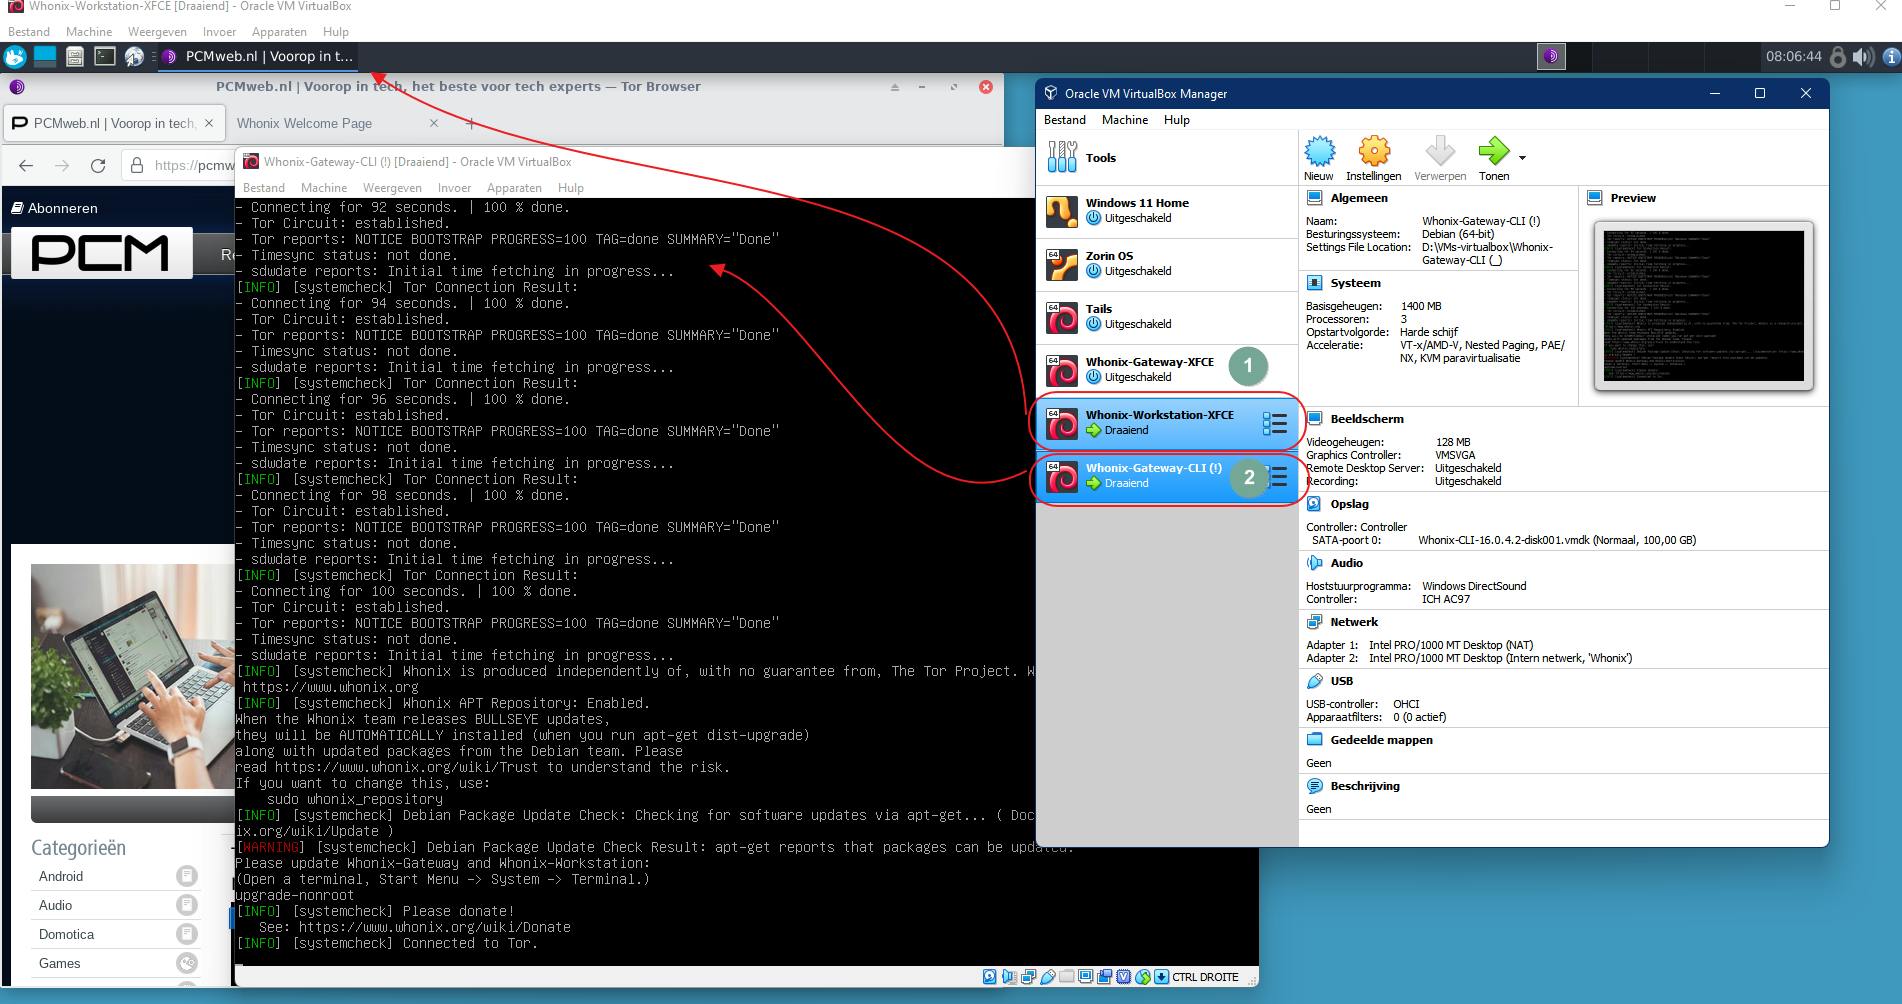This screenshot has height=1004, width=1902.
Task: Click the CPU virtualization V icon in Gateway status bar
Action: coord(1123,977)
